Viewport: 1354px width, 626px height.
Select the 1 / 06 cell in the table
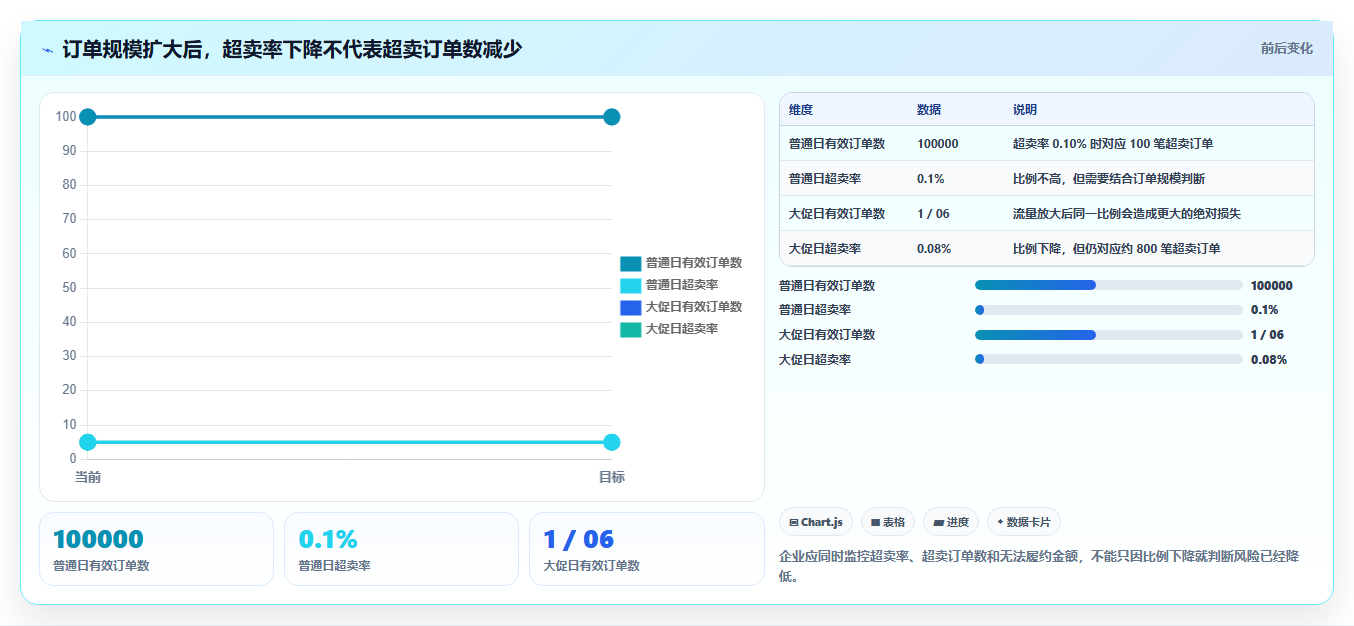tap(933, 214)
